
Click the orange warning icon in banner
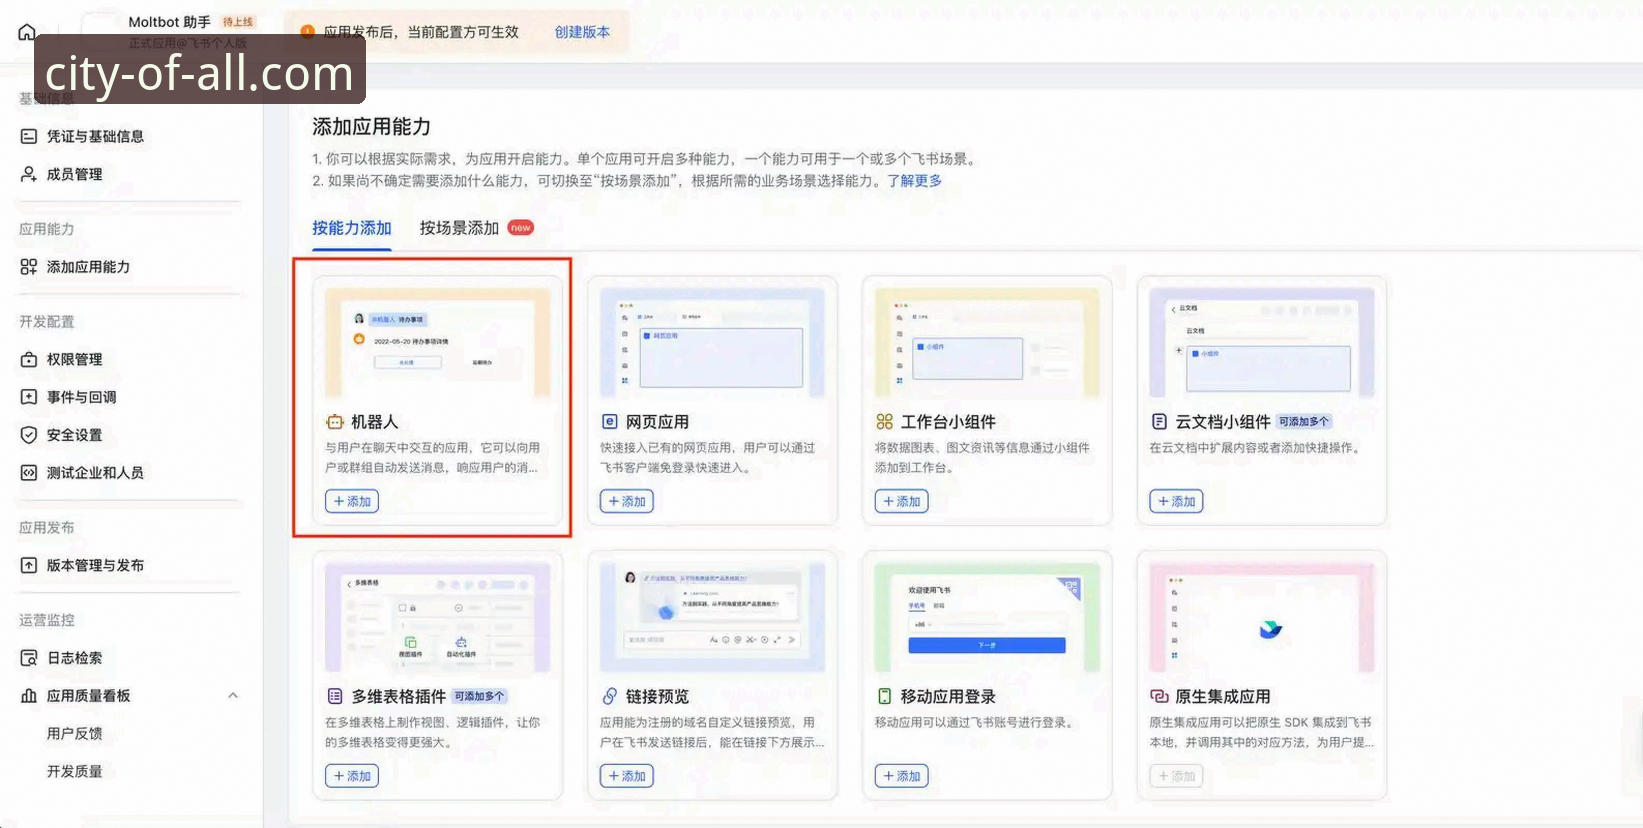308,32
